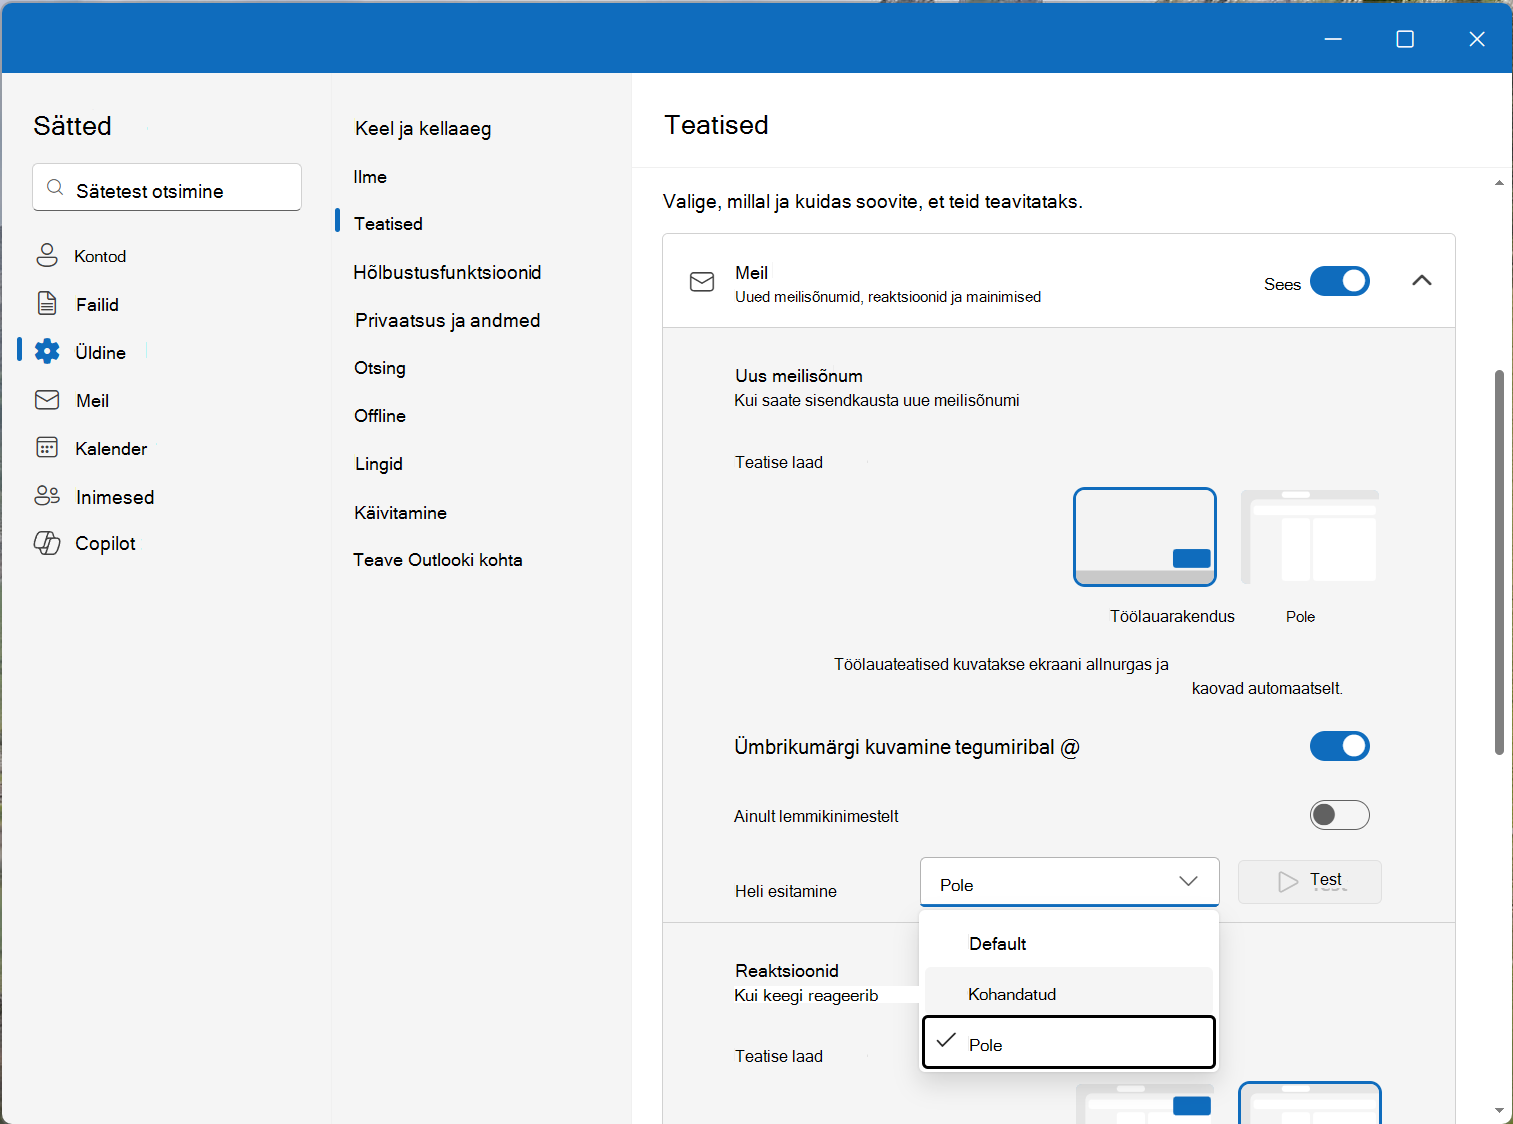Choose Kohandatud in the sound dropdown list
Image resolution: width=1513 pixels, height=1124 pixels.
pyautogui.click(x=1068, y=993)
